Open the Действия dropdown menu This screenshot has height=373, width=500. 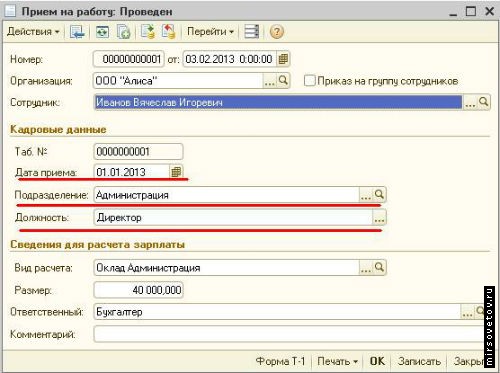tap(33, 32)
